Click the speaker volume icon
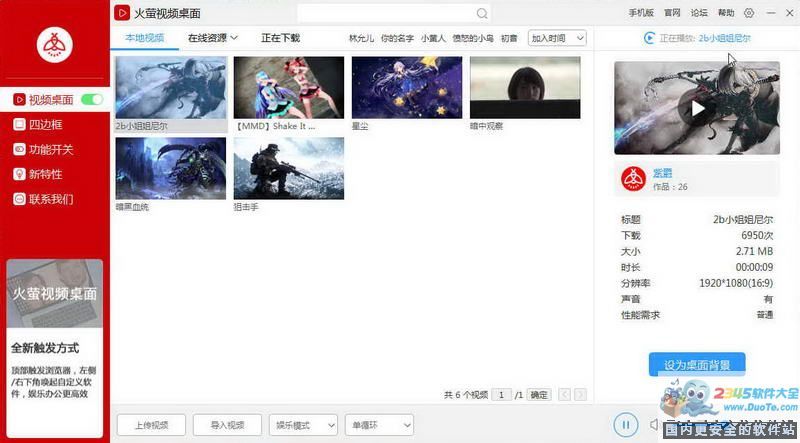 [x=654, y=425]
